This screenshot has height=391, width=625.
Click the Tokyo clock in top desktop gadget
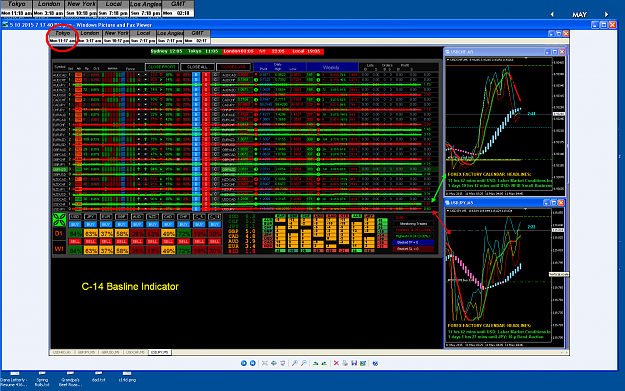point(17,8)
